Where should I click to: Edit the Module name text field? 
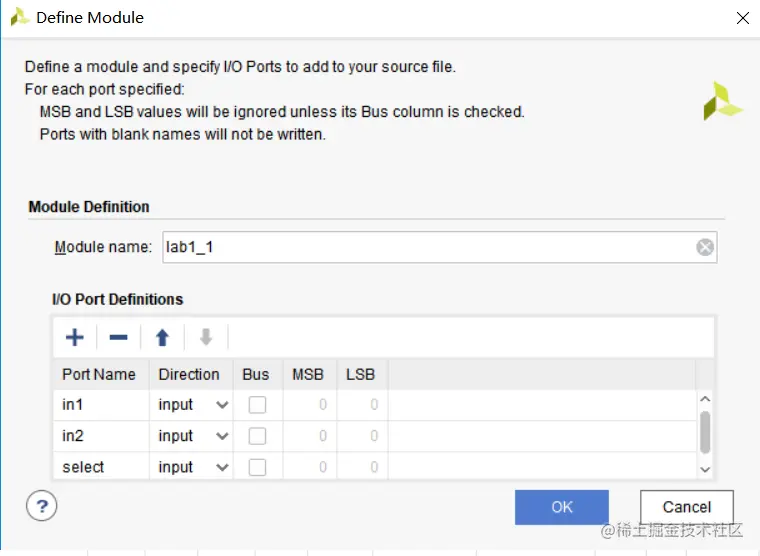tap(425, 247)
